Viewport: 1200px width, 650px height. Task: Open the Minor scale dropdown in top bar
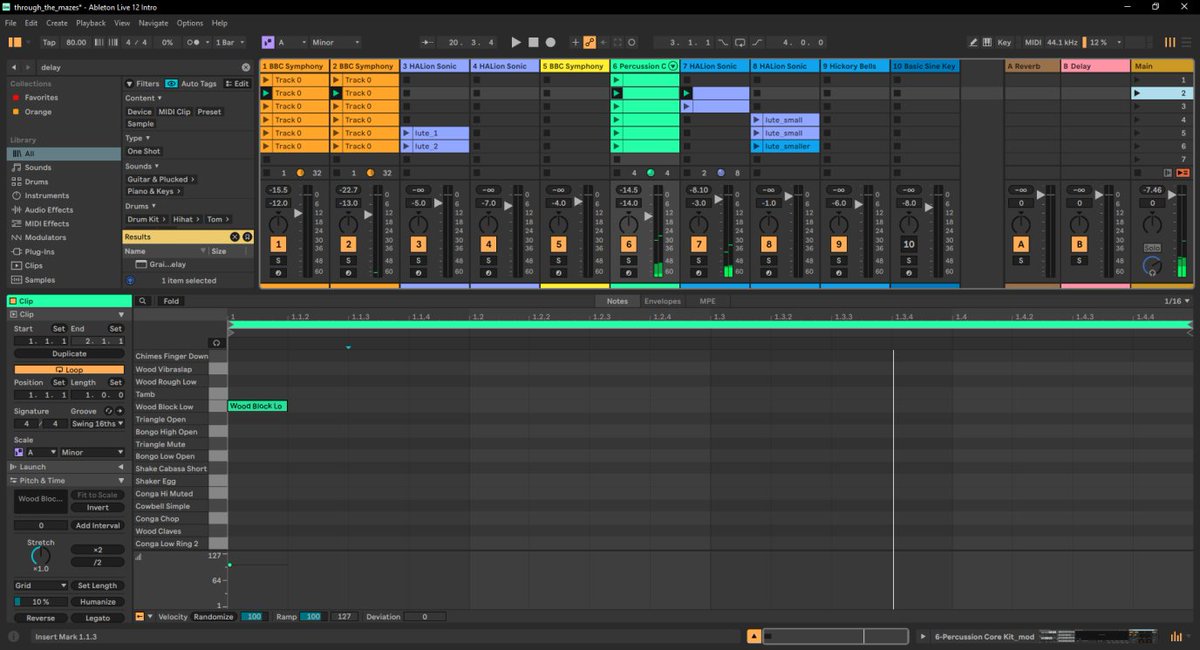click(335, 42)
